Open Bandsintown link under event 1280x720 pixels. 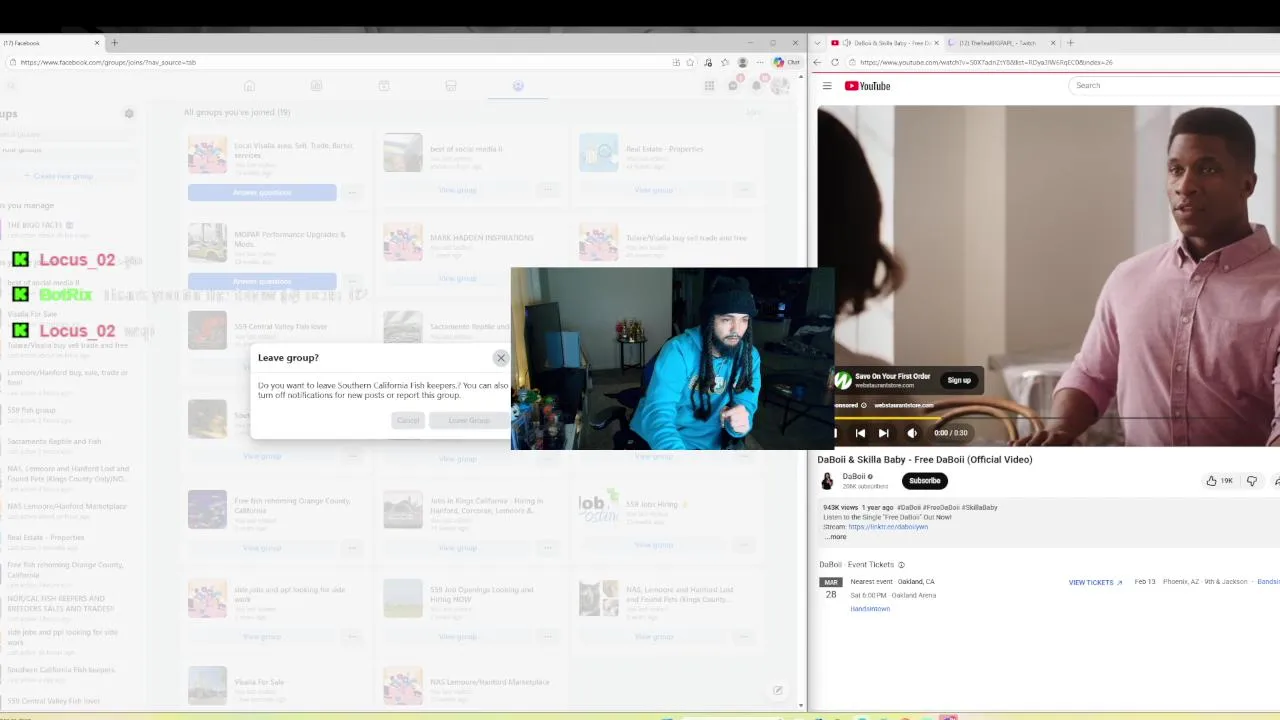870,609
